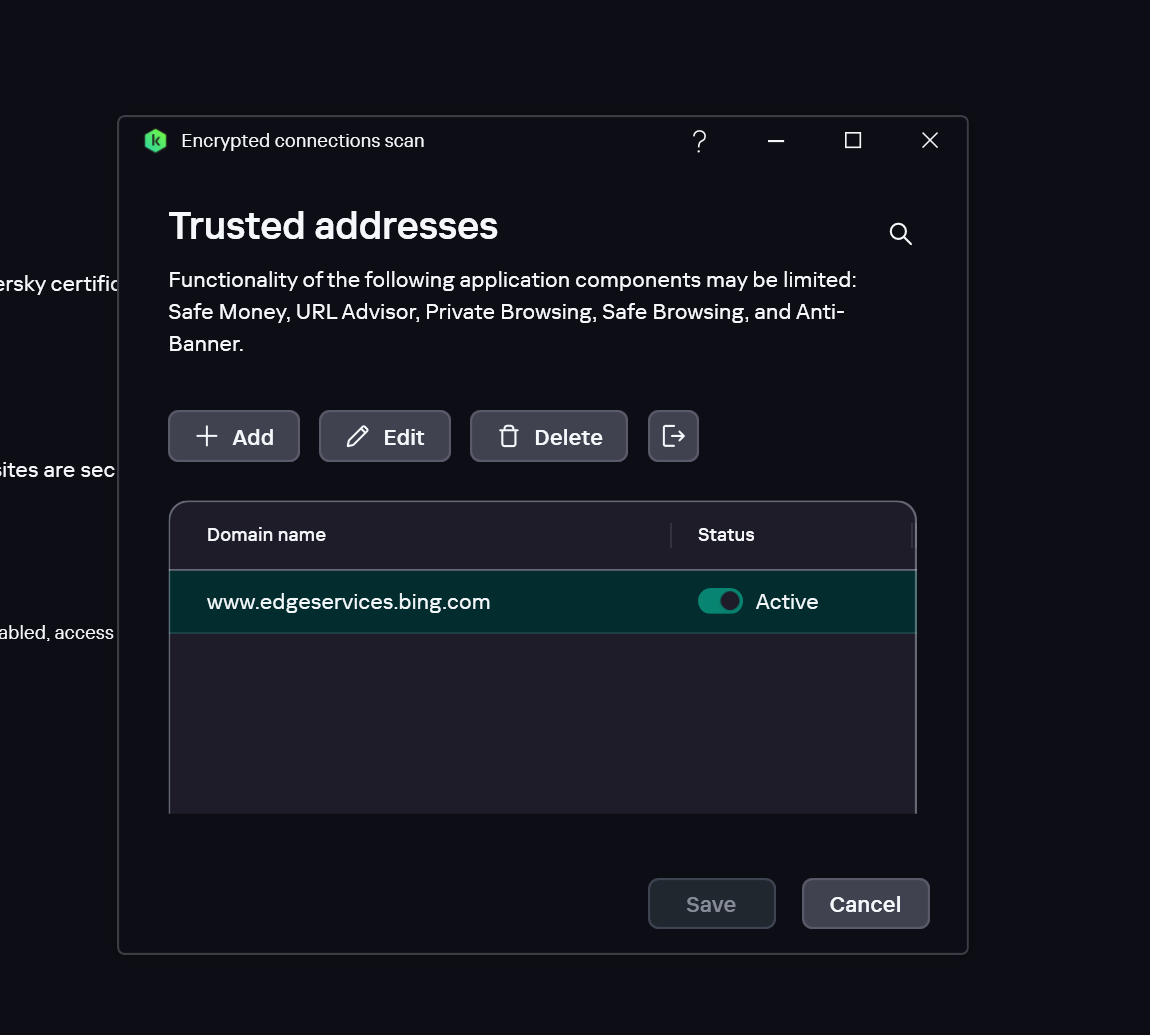Click the search magnifier icon
Screen dimensions: 1150x1035
coord(901,234)
